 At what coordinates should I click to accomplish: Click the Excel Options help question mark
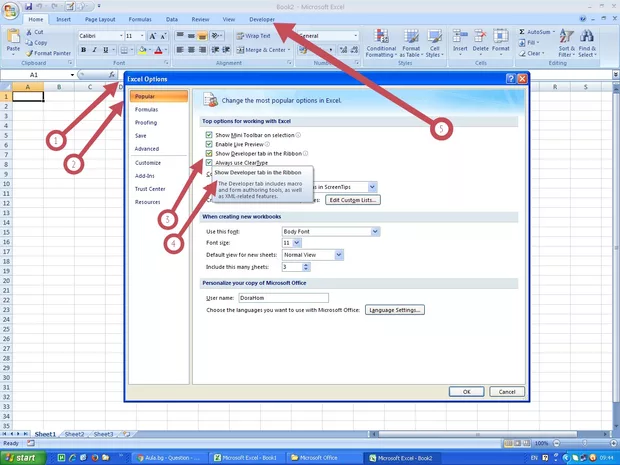coord(510,79)
